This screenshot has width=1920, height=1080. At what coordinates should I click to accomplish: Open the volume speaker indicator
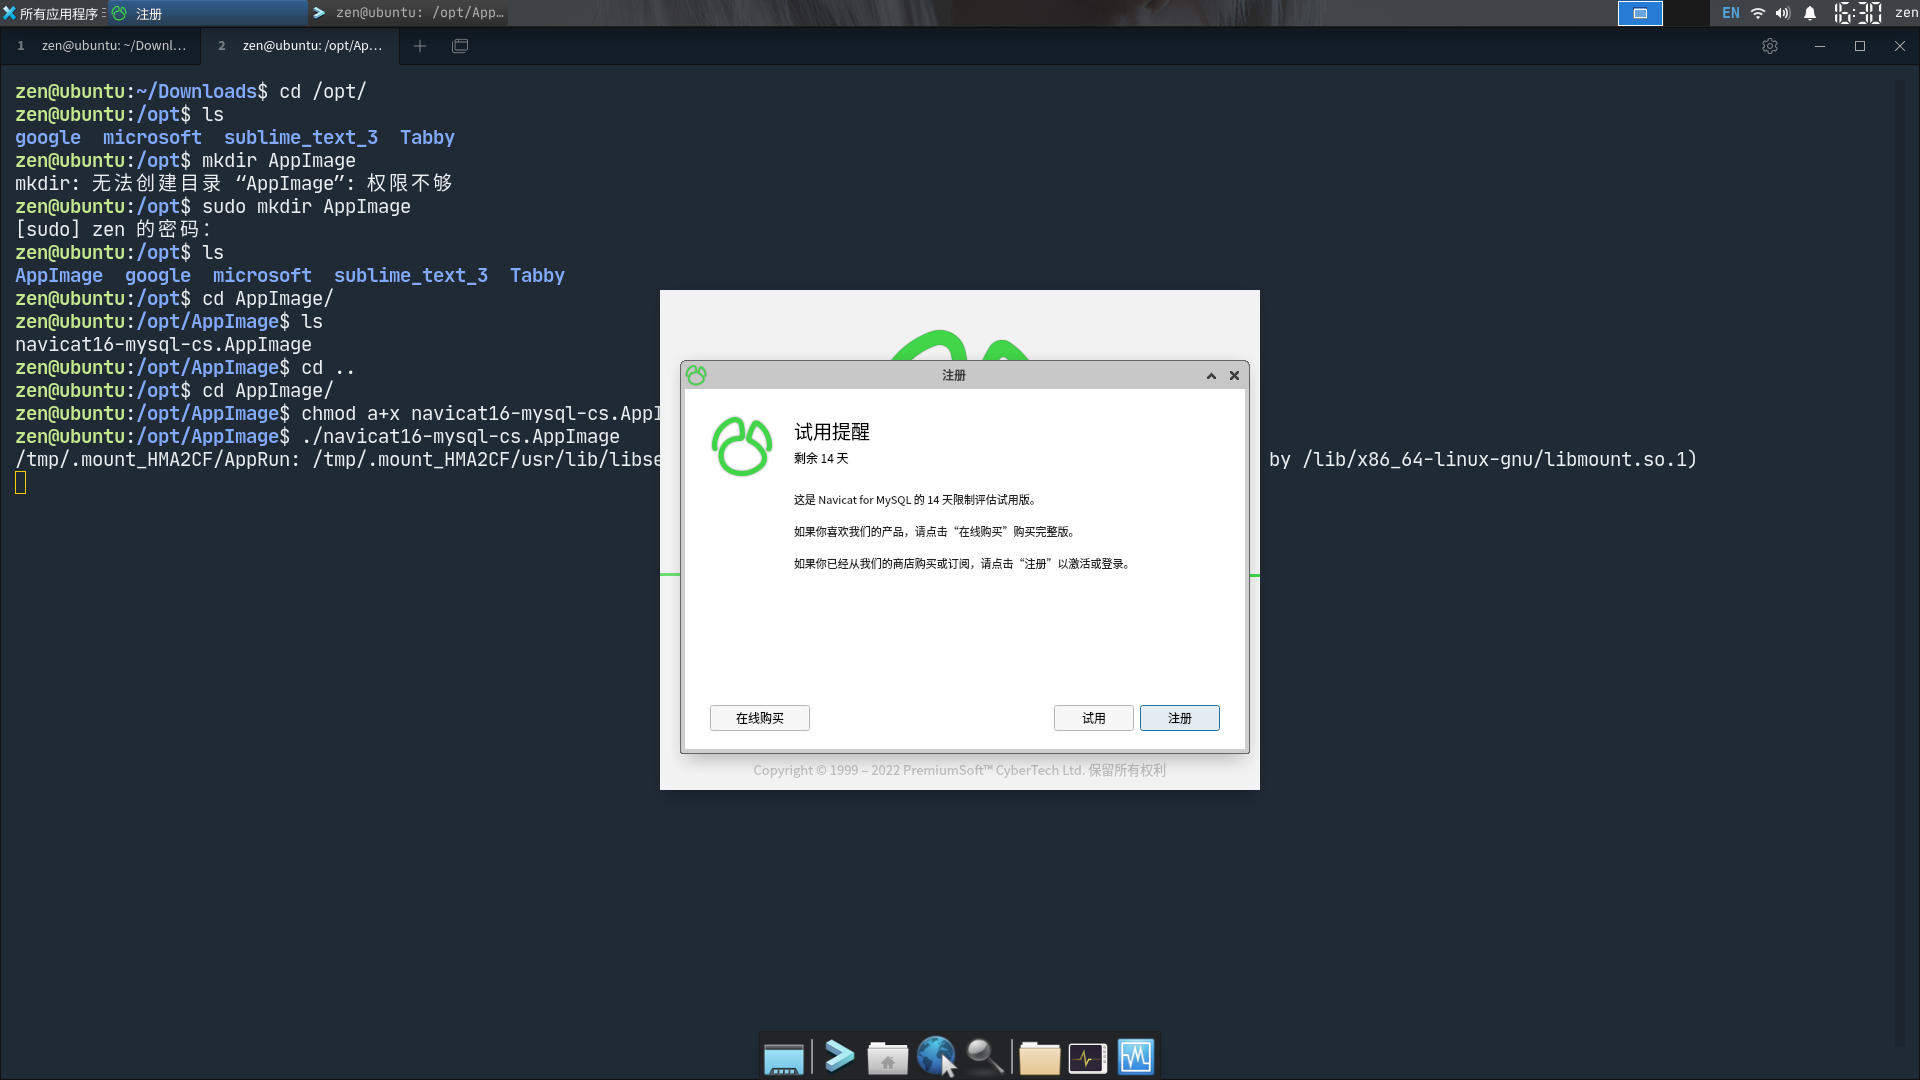coord(1783,13)
